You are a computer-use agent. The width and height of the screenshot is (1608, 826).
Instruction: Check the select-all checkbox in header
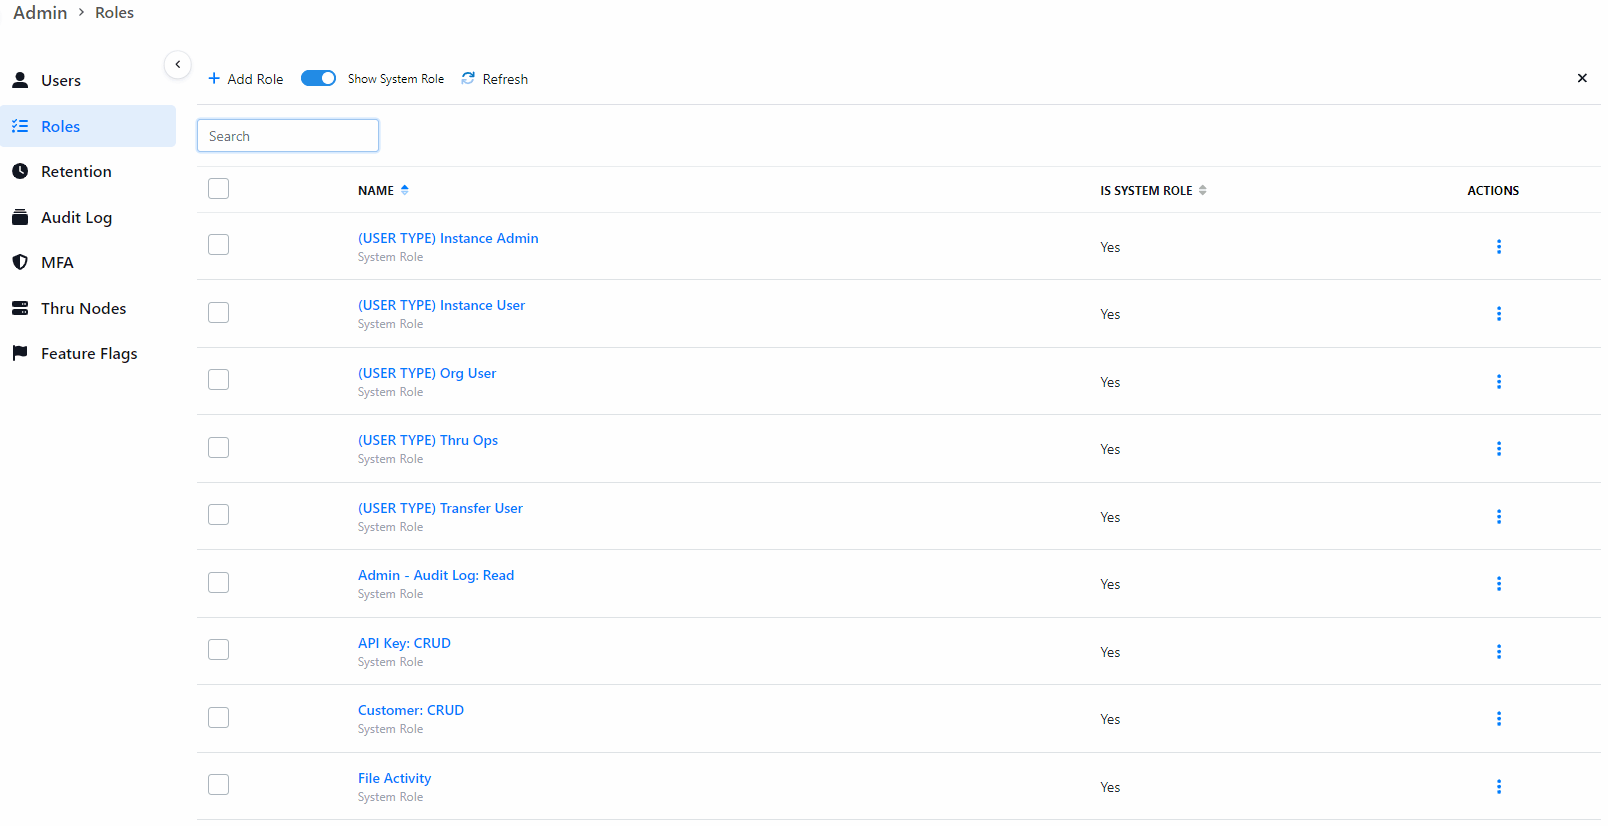pyautogui.click(x=219, y=189)
